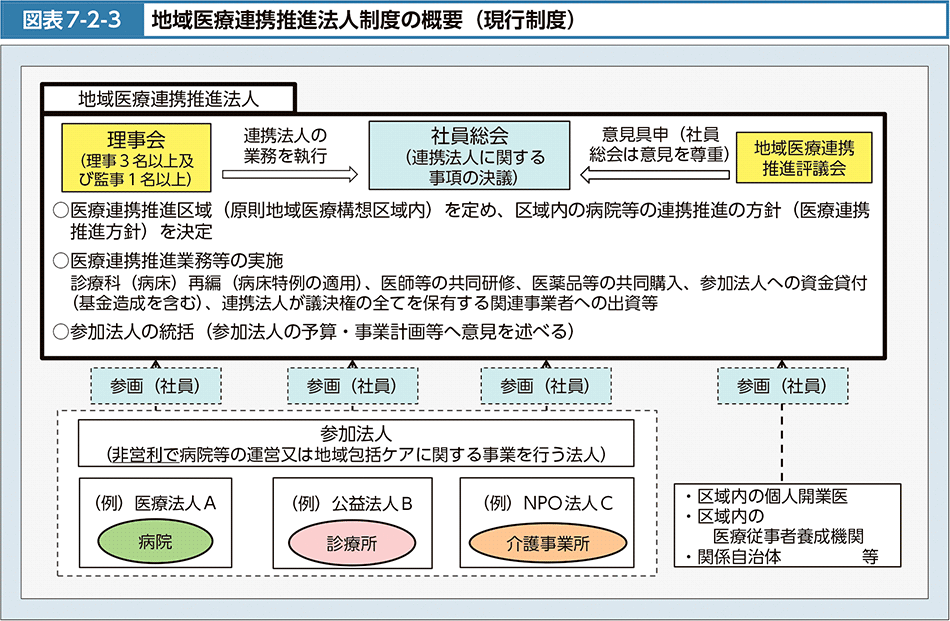Click the 参画（社員） box above 個人開業医 list
This screenshot has width=950, height=621.
pyautogui.click(x=782, y=385)
